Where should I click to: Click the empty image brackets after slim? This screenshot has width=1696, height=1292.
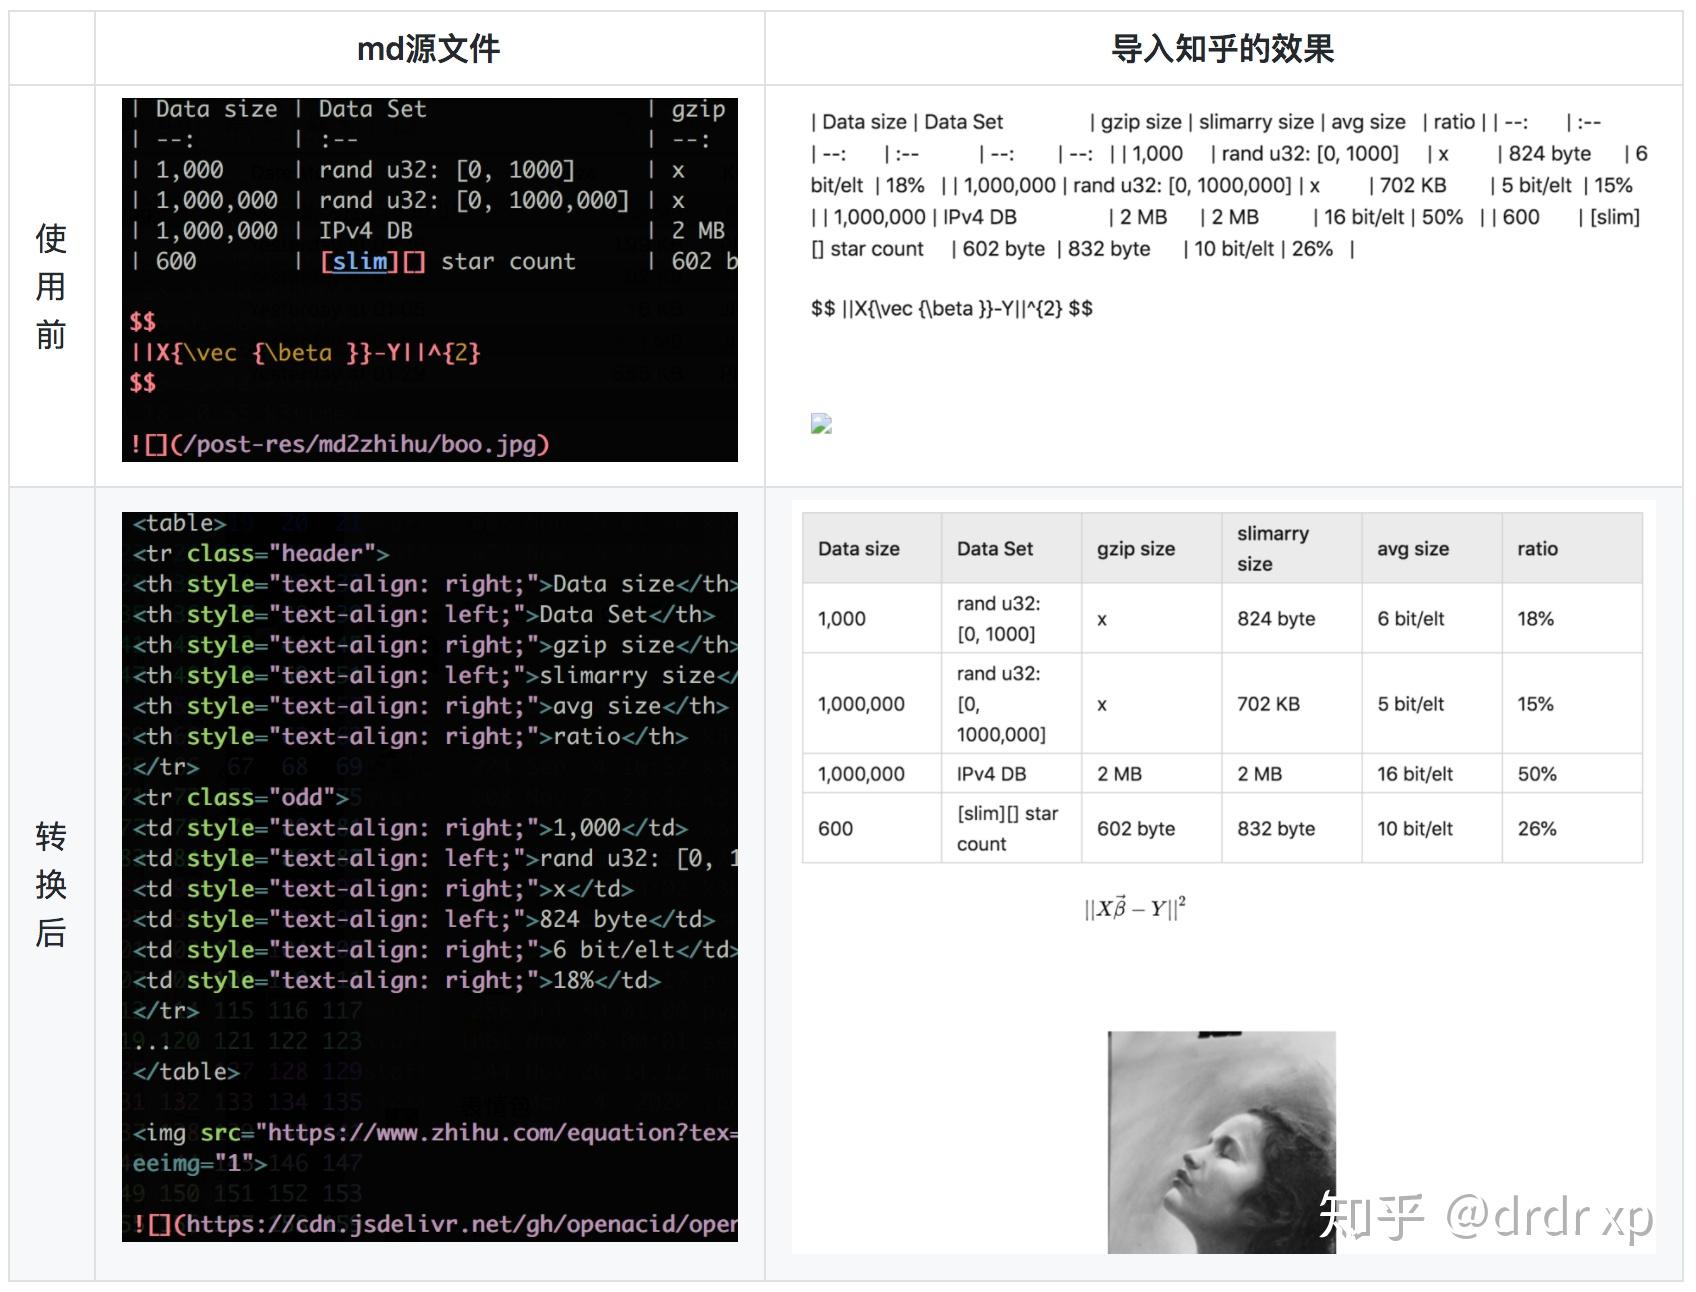click(x=416, y=261)
